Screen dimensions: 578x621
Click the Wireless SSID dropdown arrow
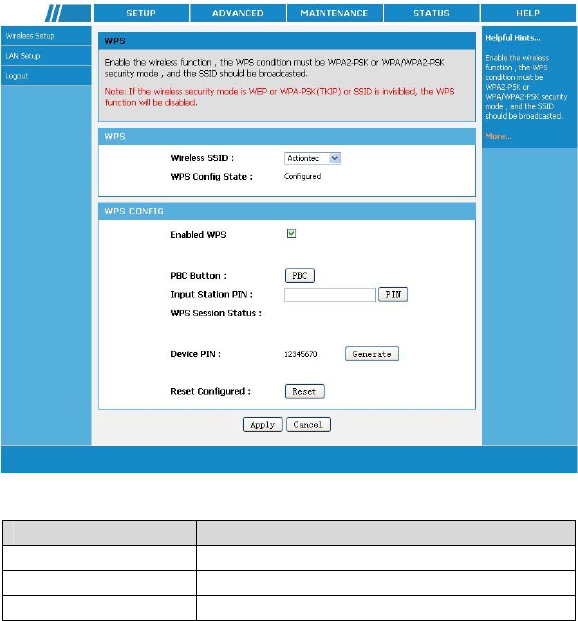pyautogui.click(x=335, y=158)
